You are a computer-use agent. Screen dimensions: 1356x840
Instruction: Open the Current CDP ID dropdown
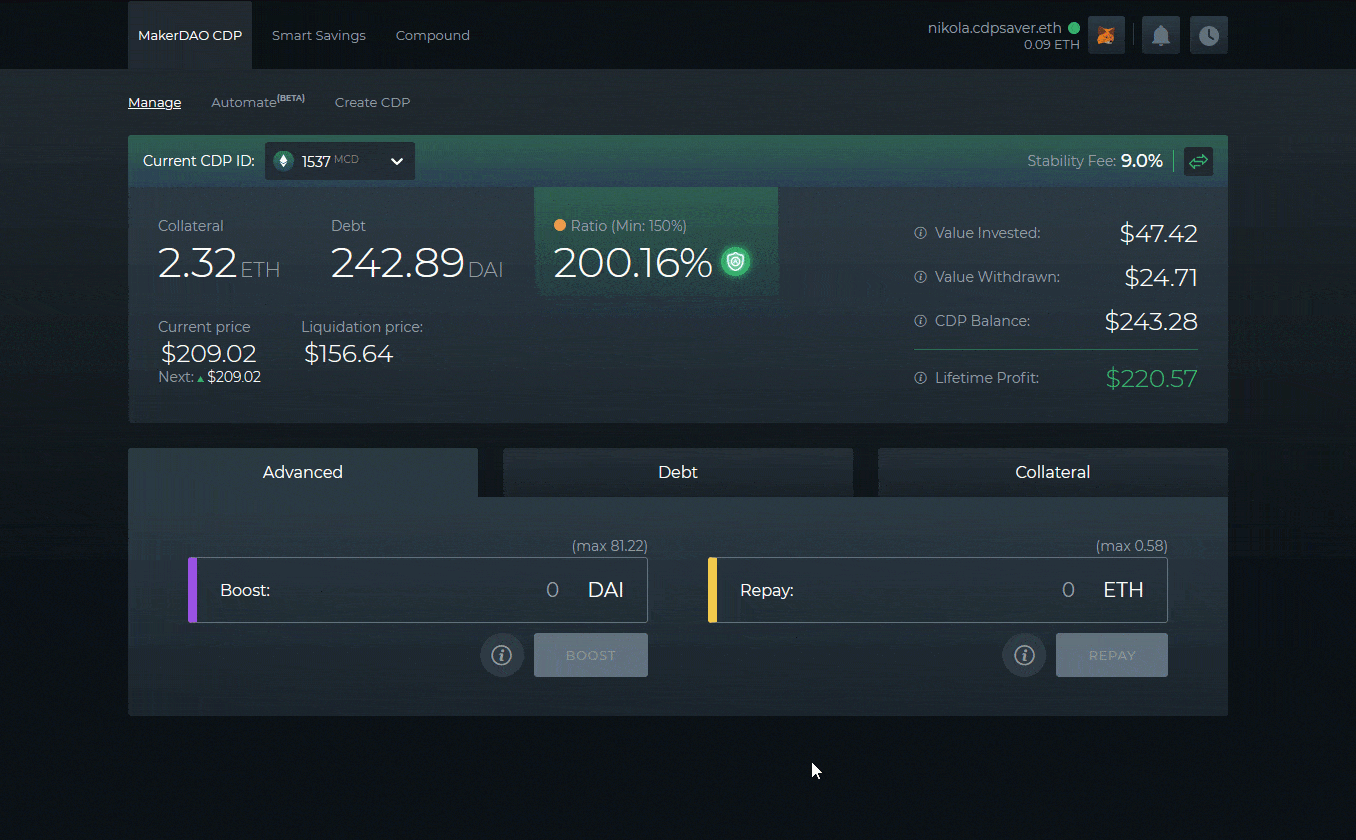[396, 161]
